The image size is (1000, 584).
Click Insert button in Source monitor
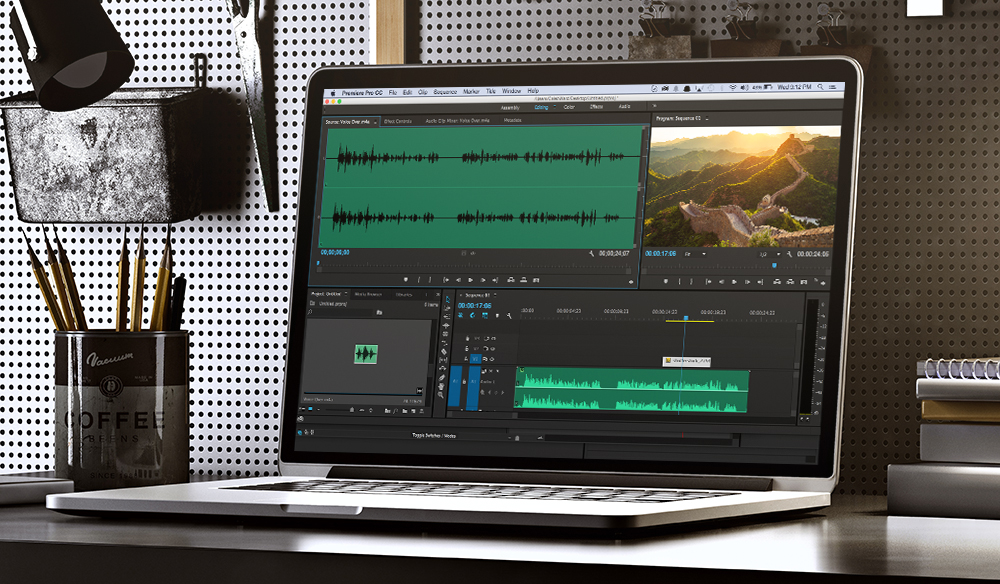[x=511, y=280]
